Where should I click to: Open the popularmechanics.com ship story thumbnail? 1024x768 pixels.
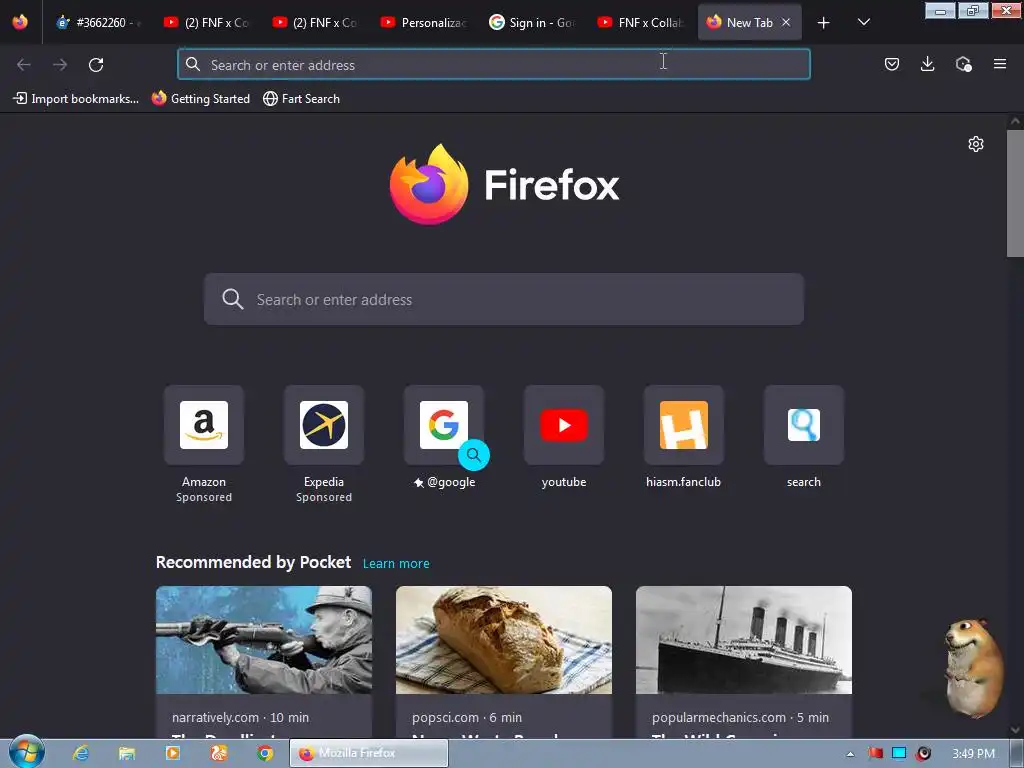pos(744,640)
